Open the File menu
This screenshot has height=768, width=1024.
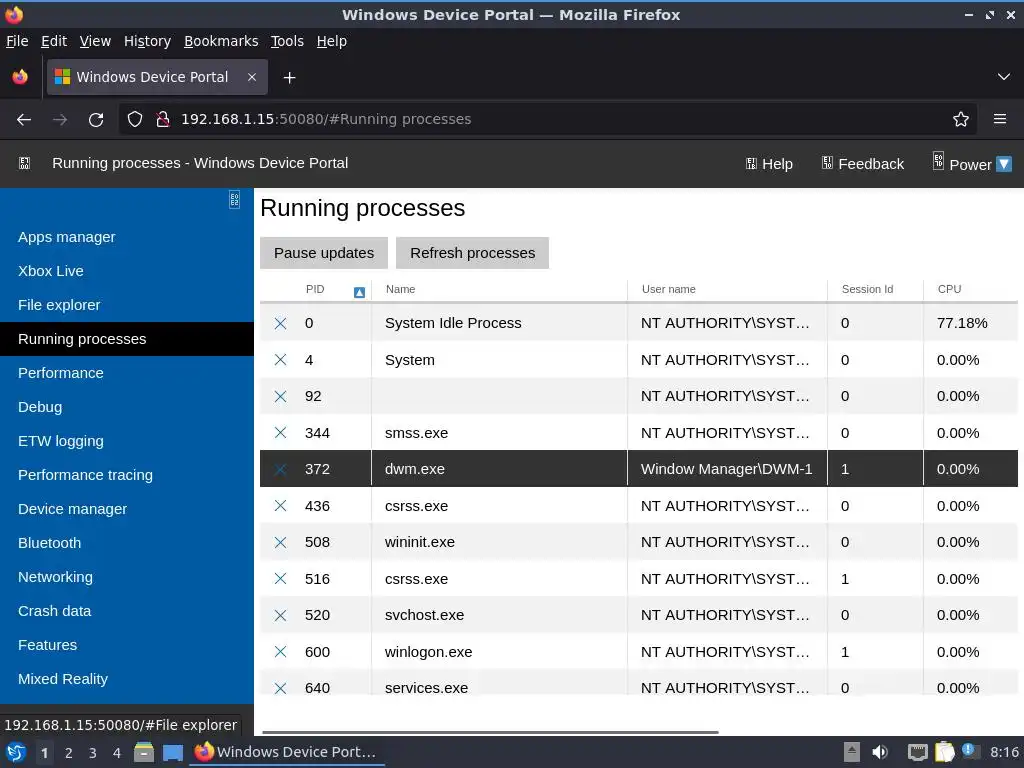(17, 41)
